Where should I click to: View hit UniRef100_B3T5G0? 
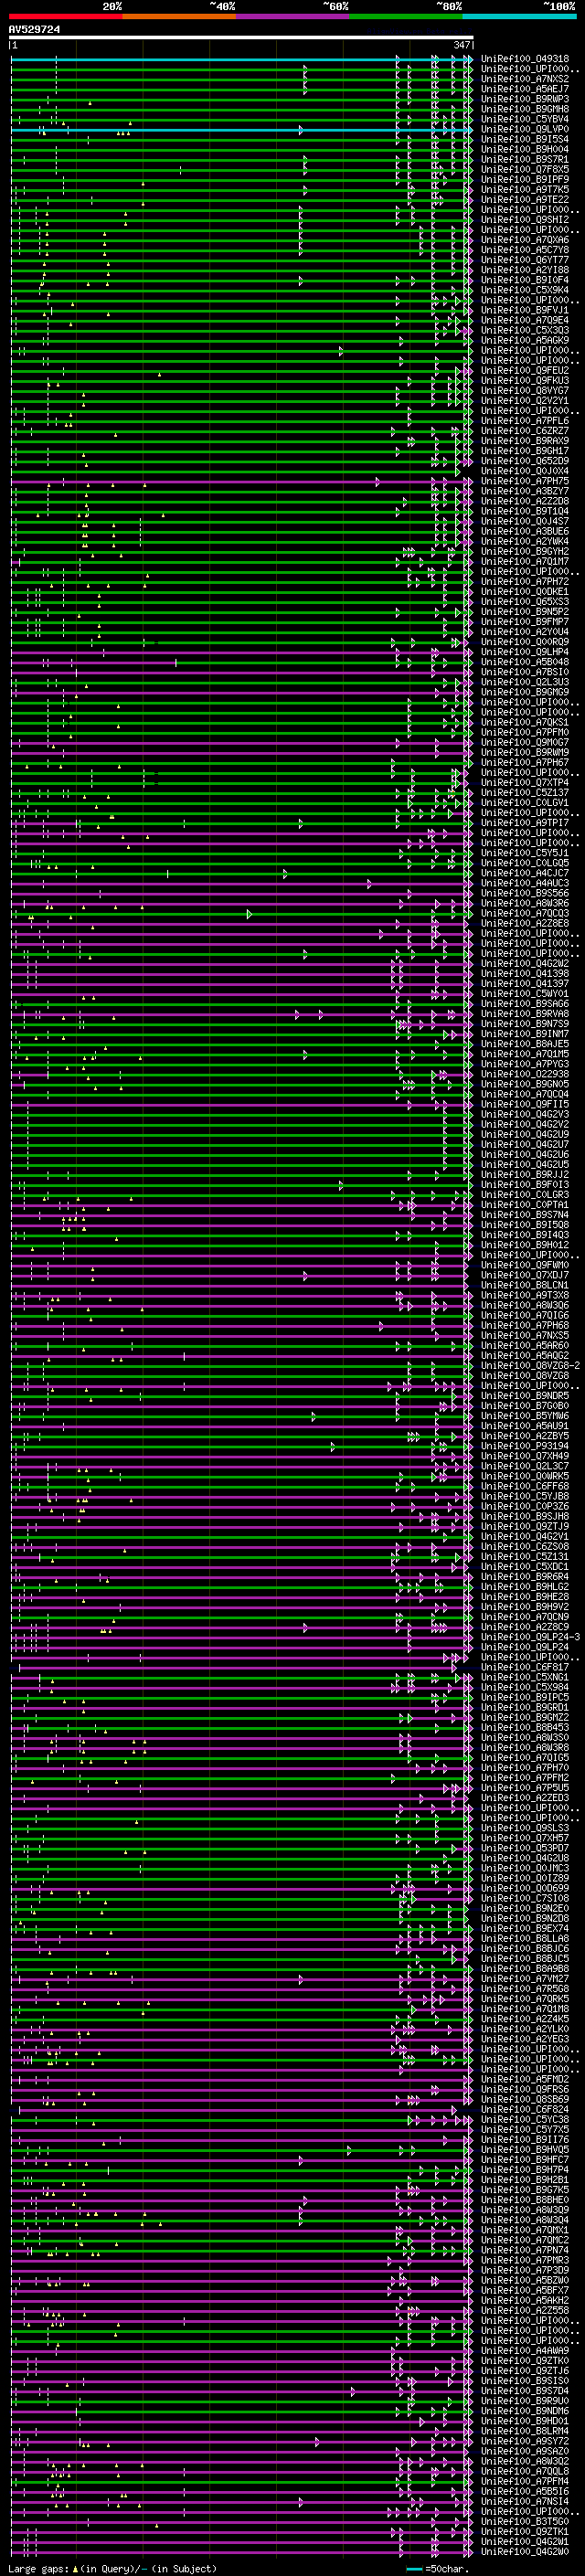click(x=525, y=2522)
